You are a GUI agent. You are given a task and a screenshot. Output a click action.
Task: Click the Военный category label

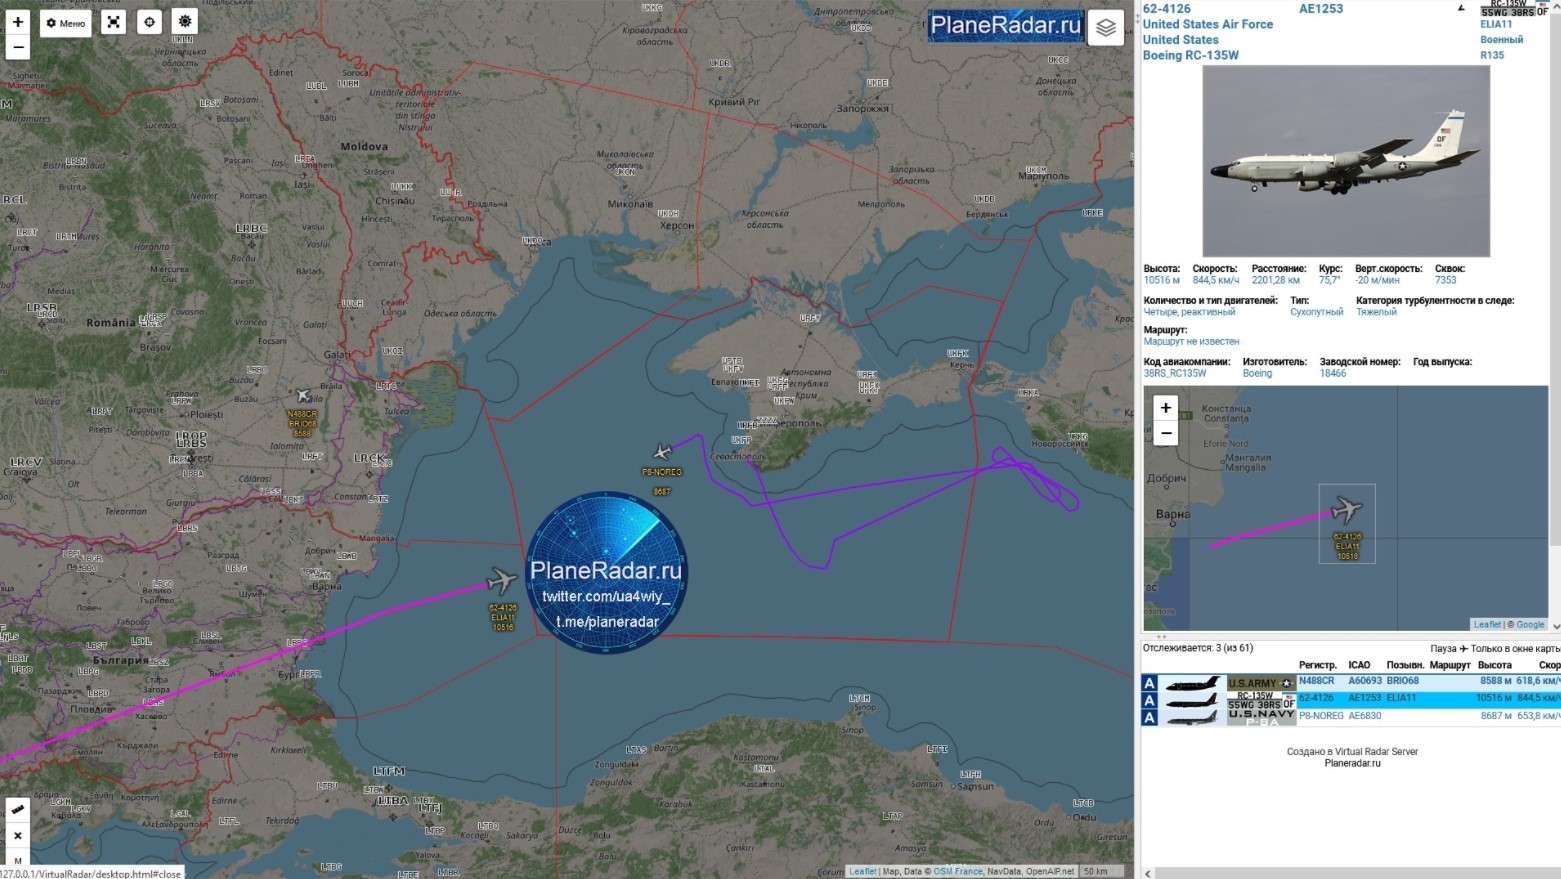(1502, 40)
